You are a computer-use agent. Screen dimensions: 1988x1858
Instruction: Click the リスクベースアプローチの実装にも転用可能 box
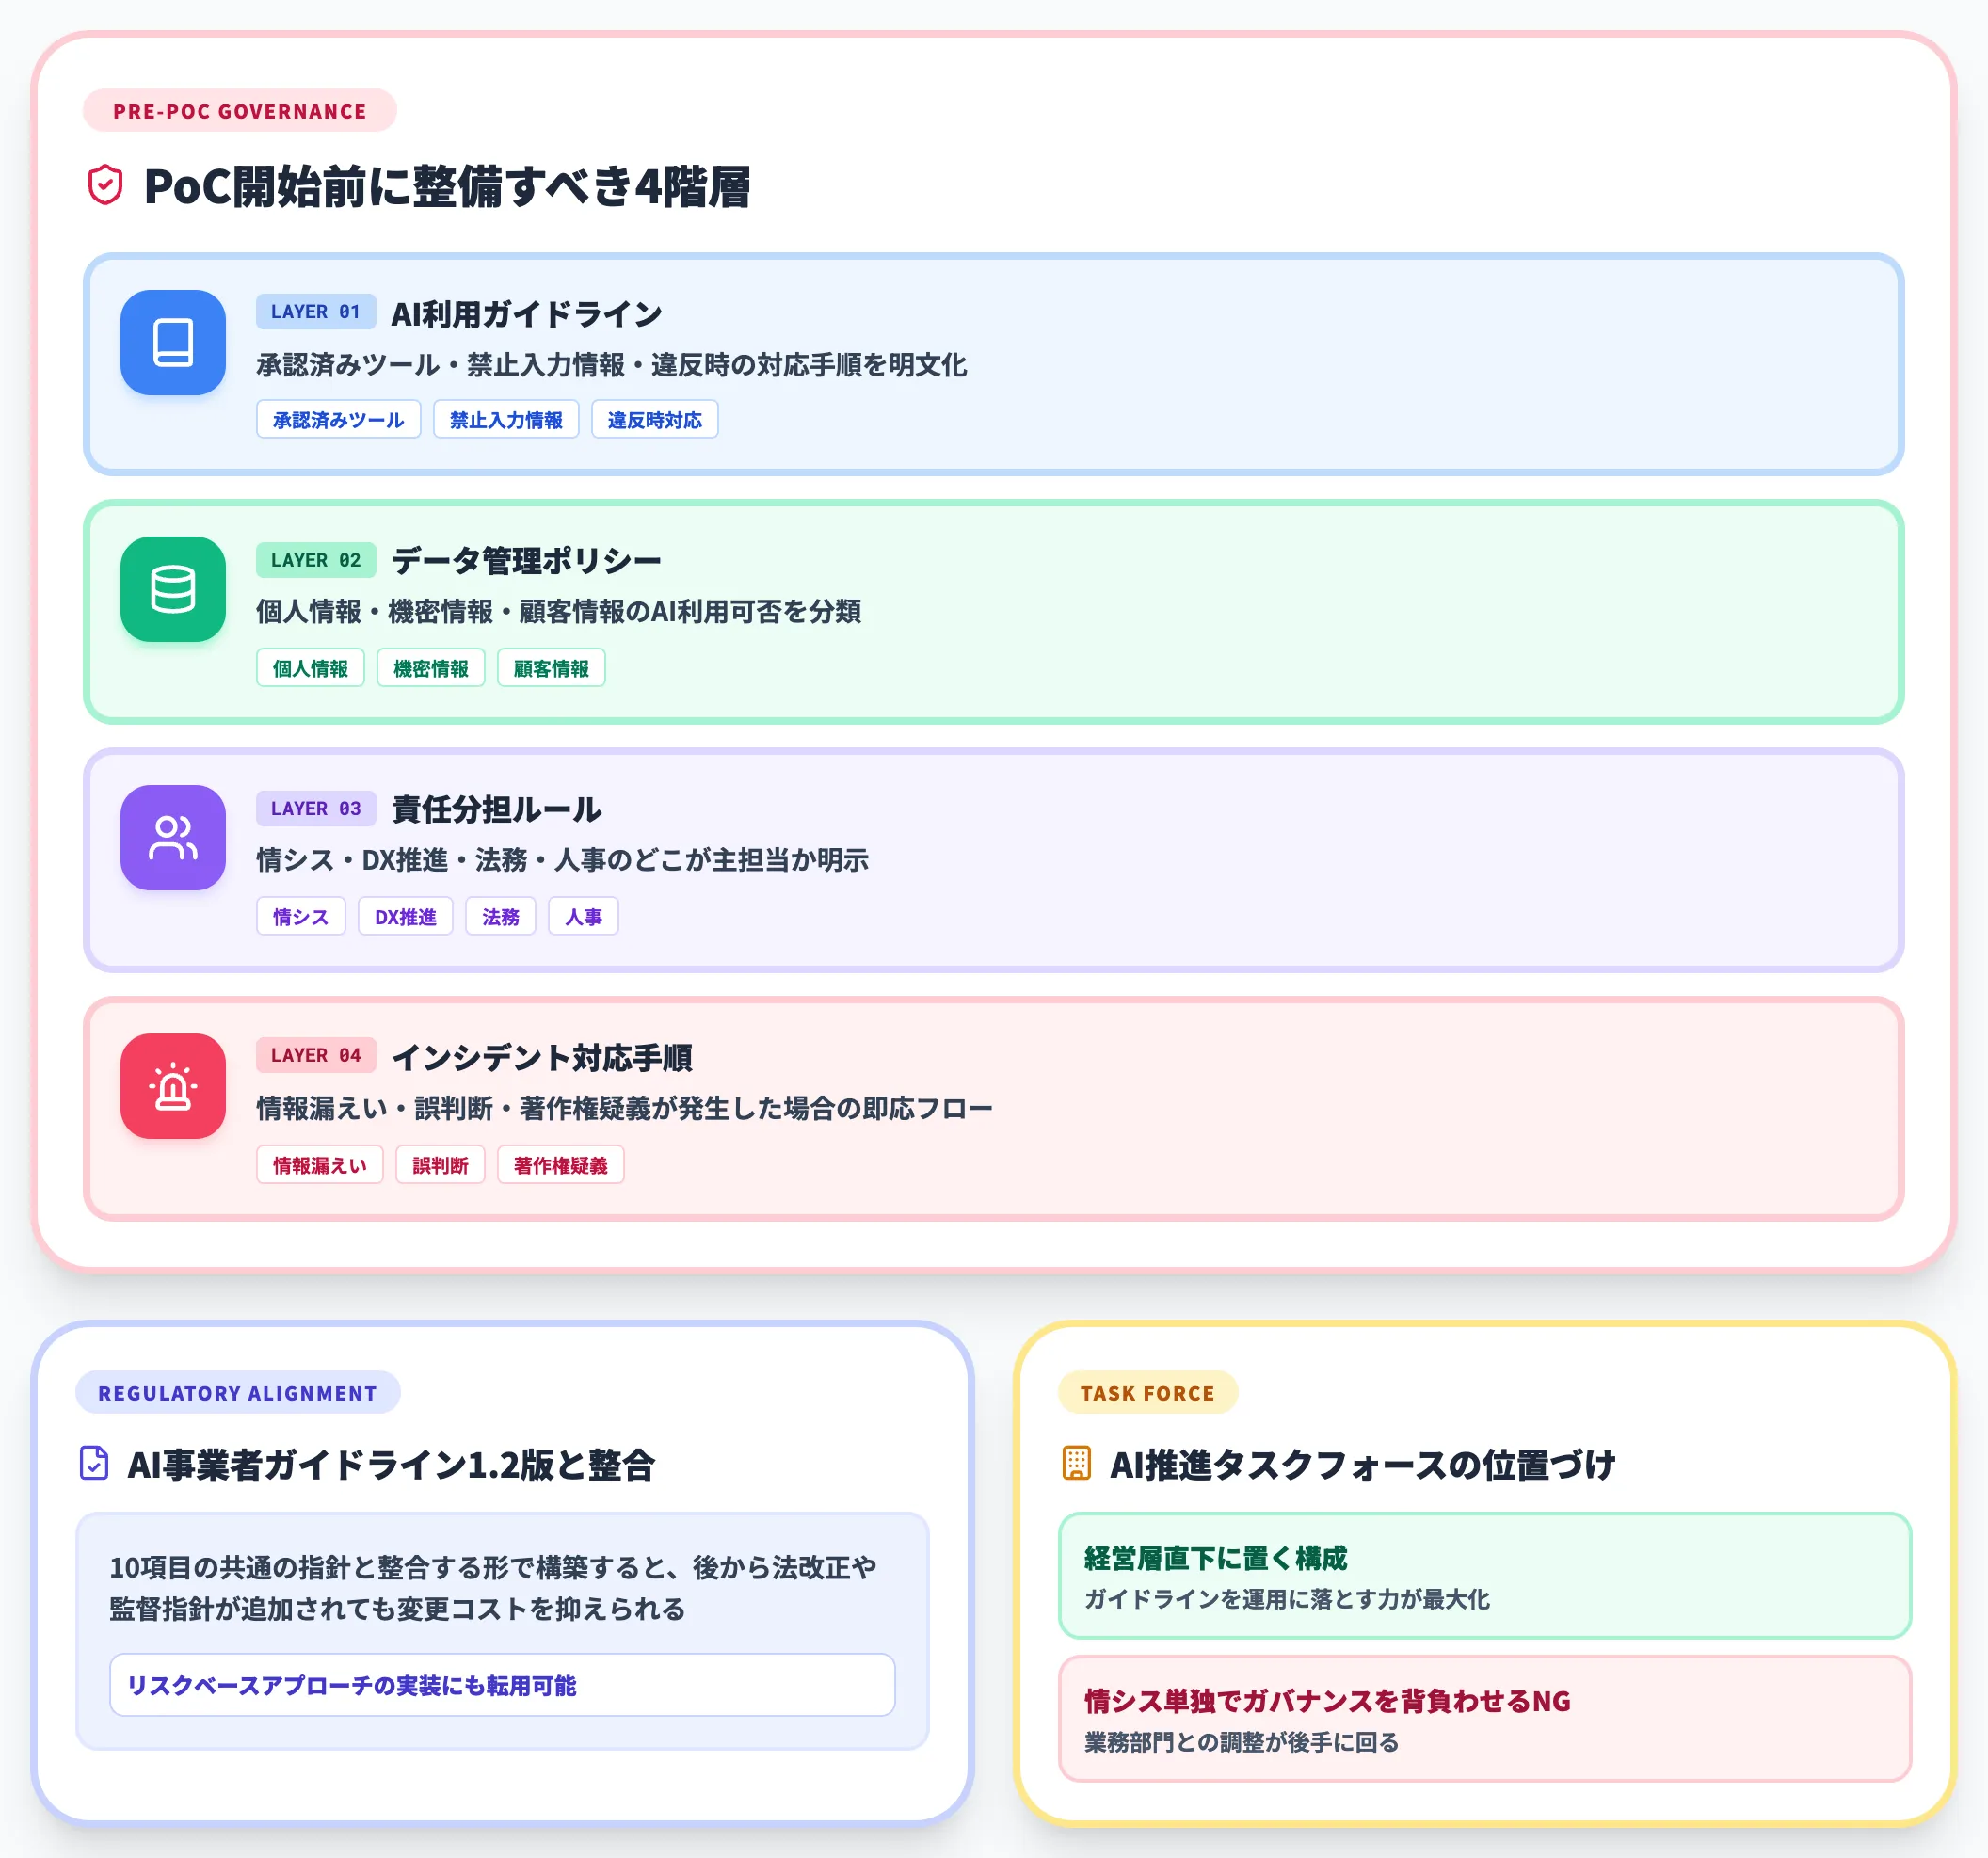click(x=502, y=1685)
